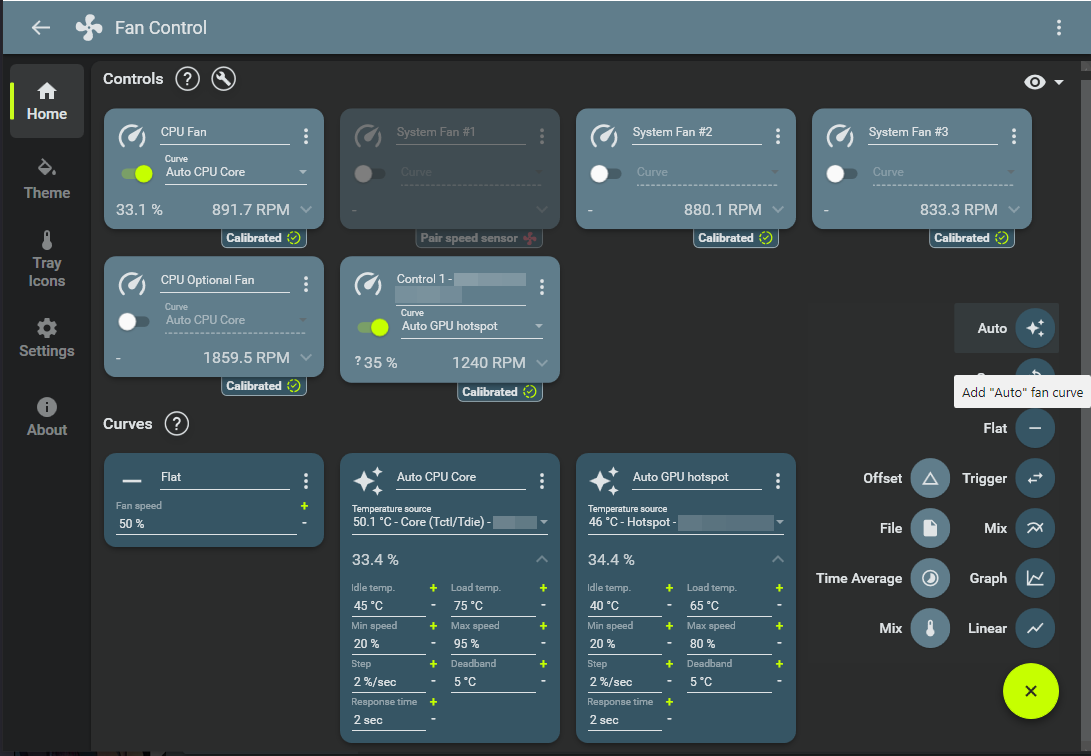Image resolution: width=1091 pixels, height=756 pixels.
Task: Open Auto CPU Core temperature source dropdown
Action: tap(450, 522)
